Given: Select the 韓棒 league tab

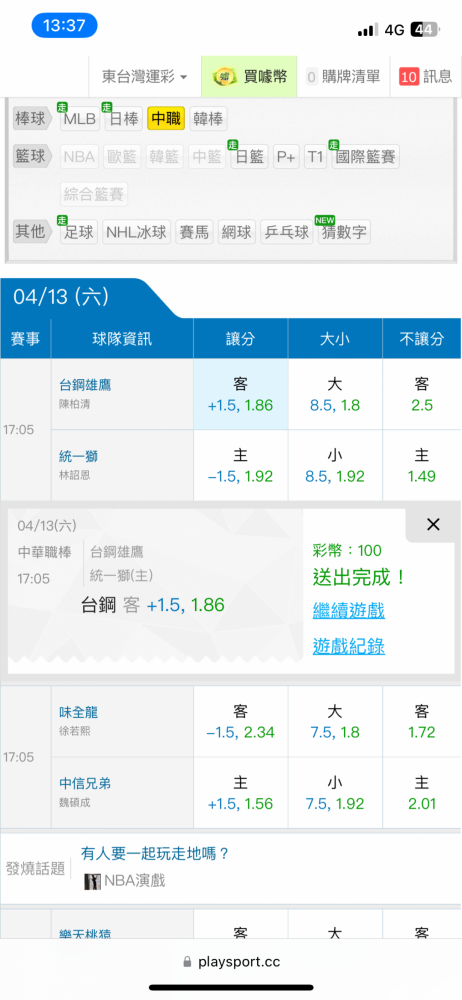Looking at the screenshot, I should [208, 119].
